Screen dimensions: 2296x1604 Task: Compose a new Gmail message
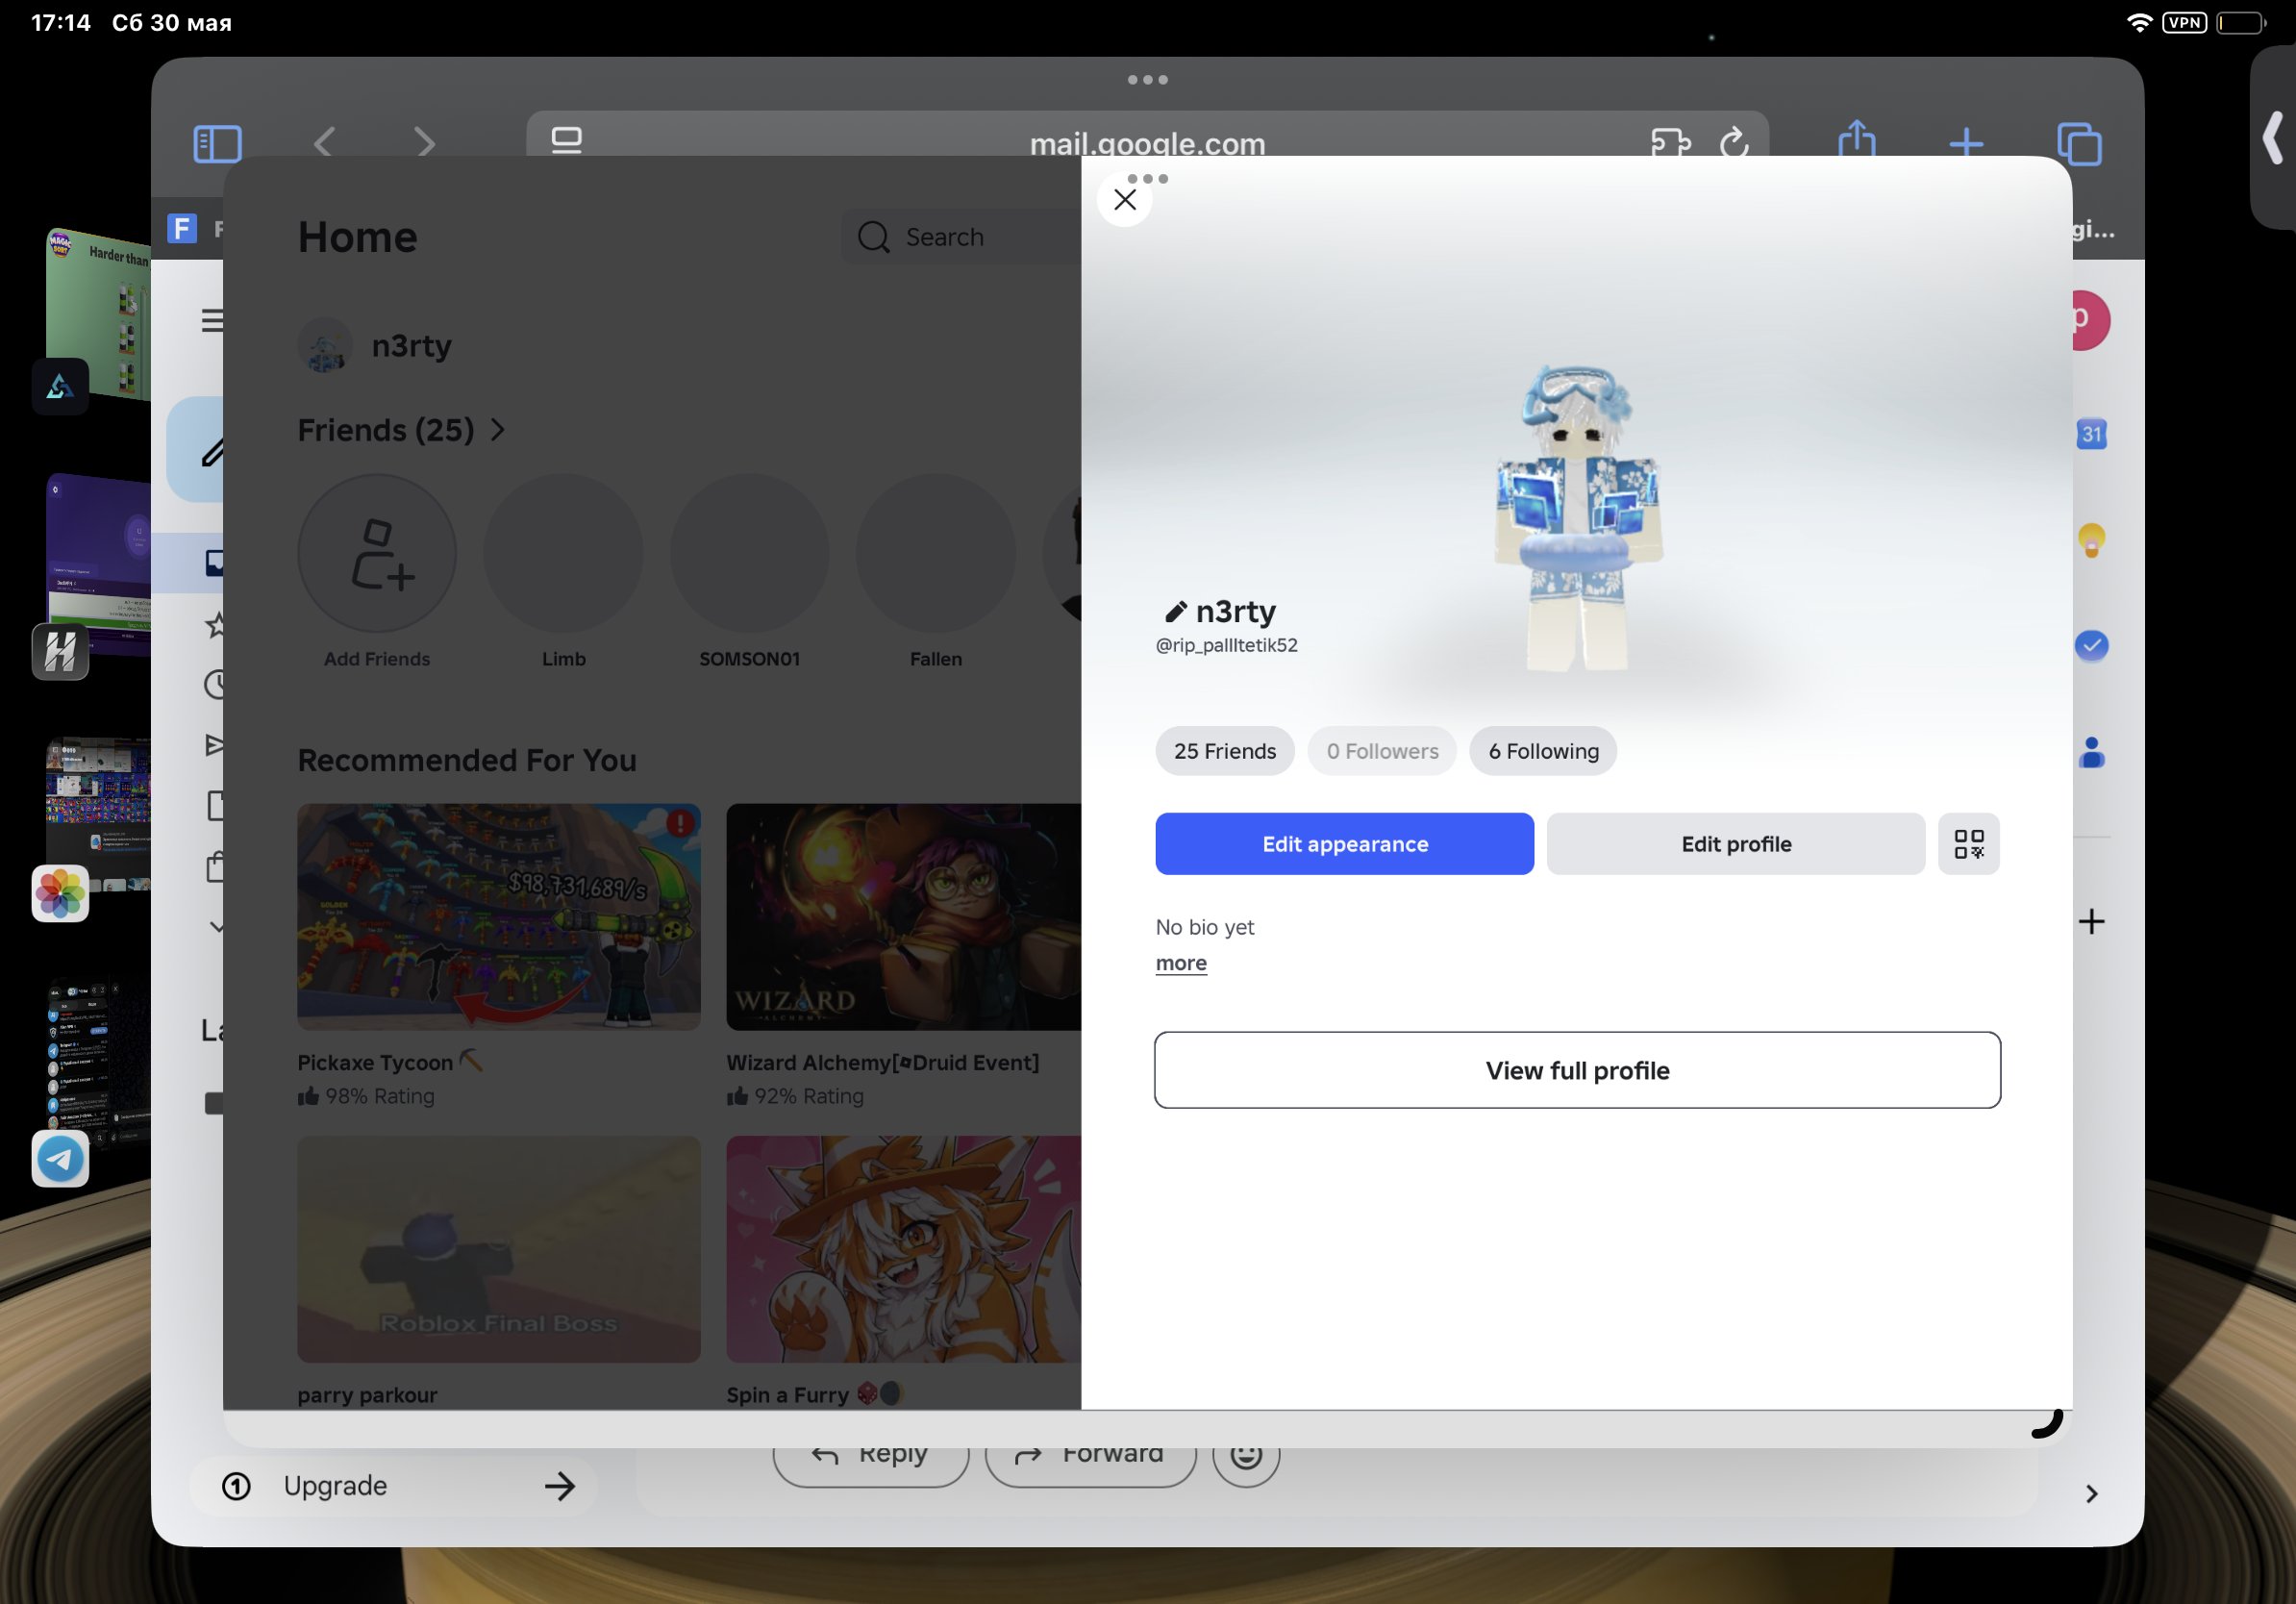[195, 449]
